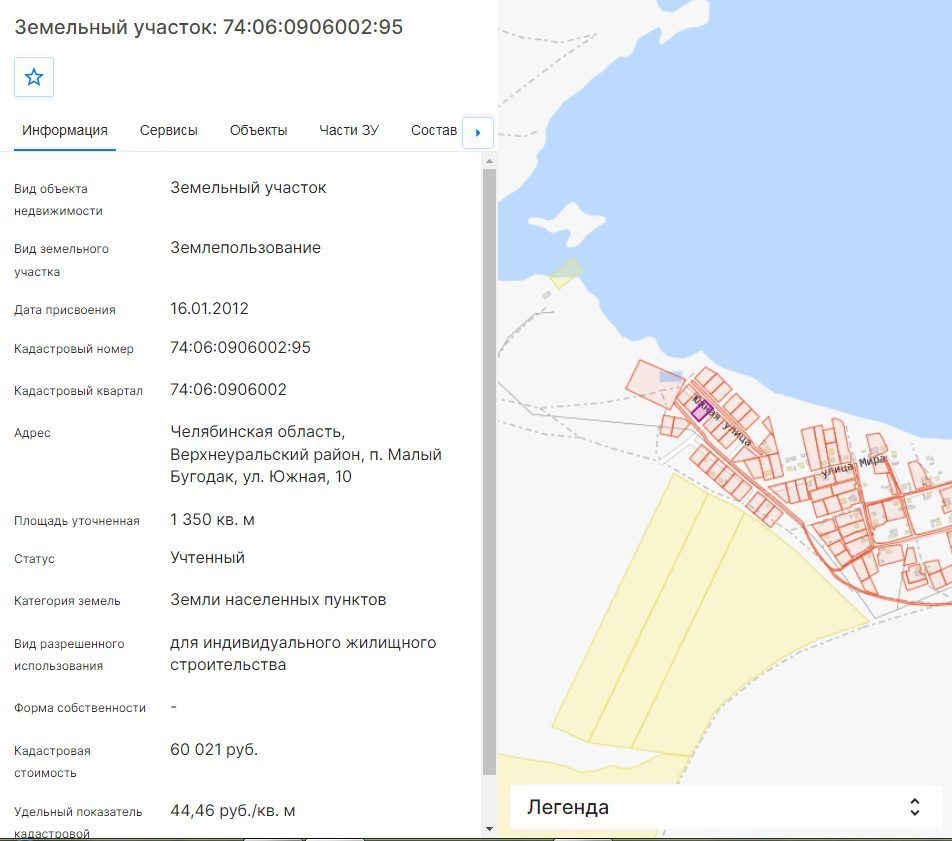Click 'для индивидуального жилищного строительства' value
This screenshot has height=841, width=952.
(303, 653)
